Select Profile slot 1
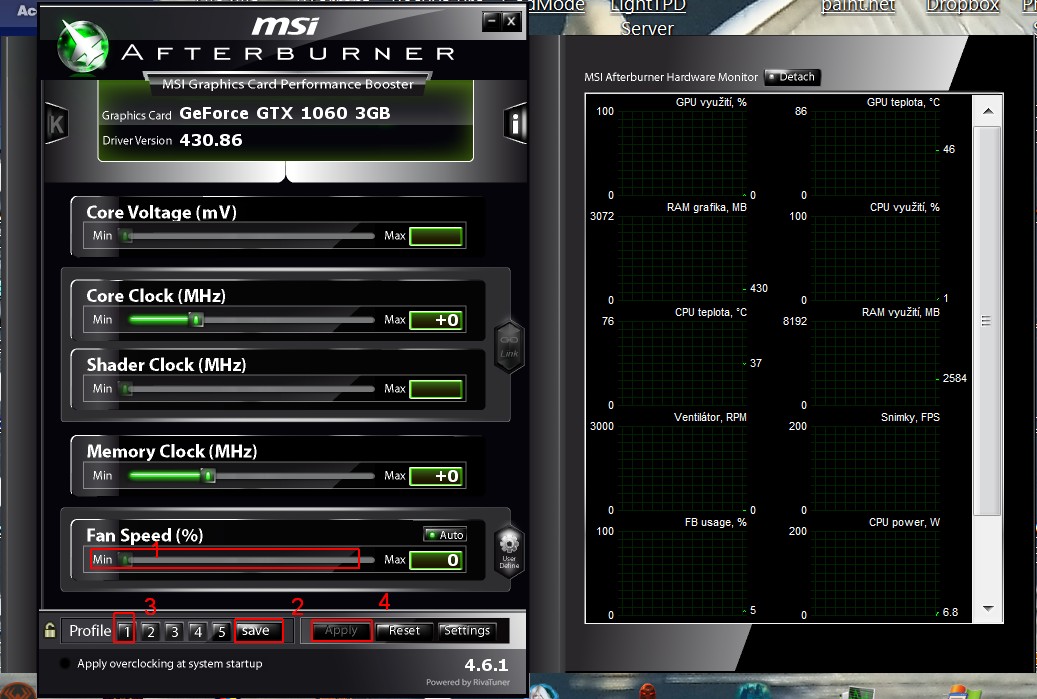Screen dimensions: 1037x699 point(126,631)
